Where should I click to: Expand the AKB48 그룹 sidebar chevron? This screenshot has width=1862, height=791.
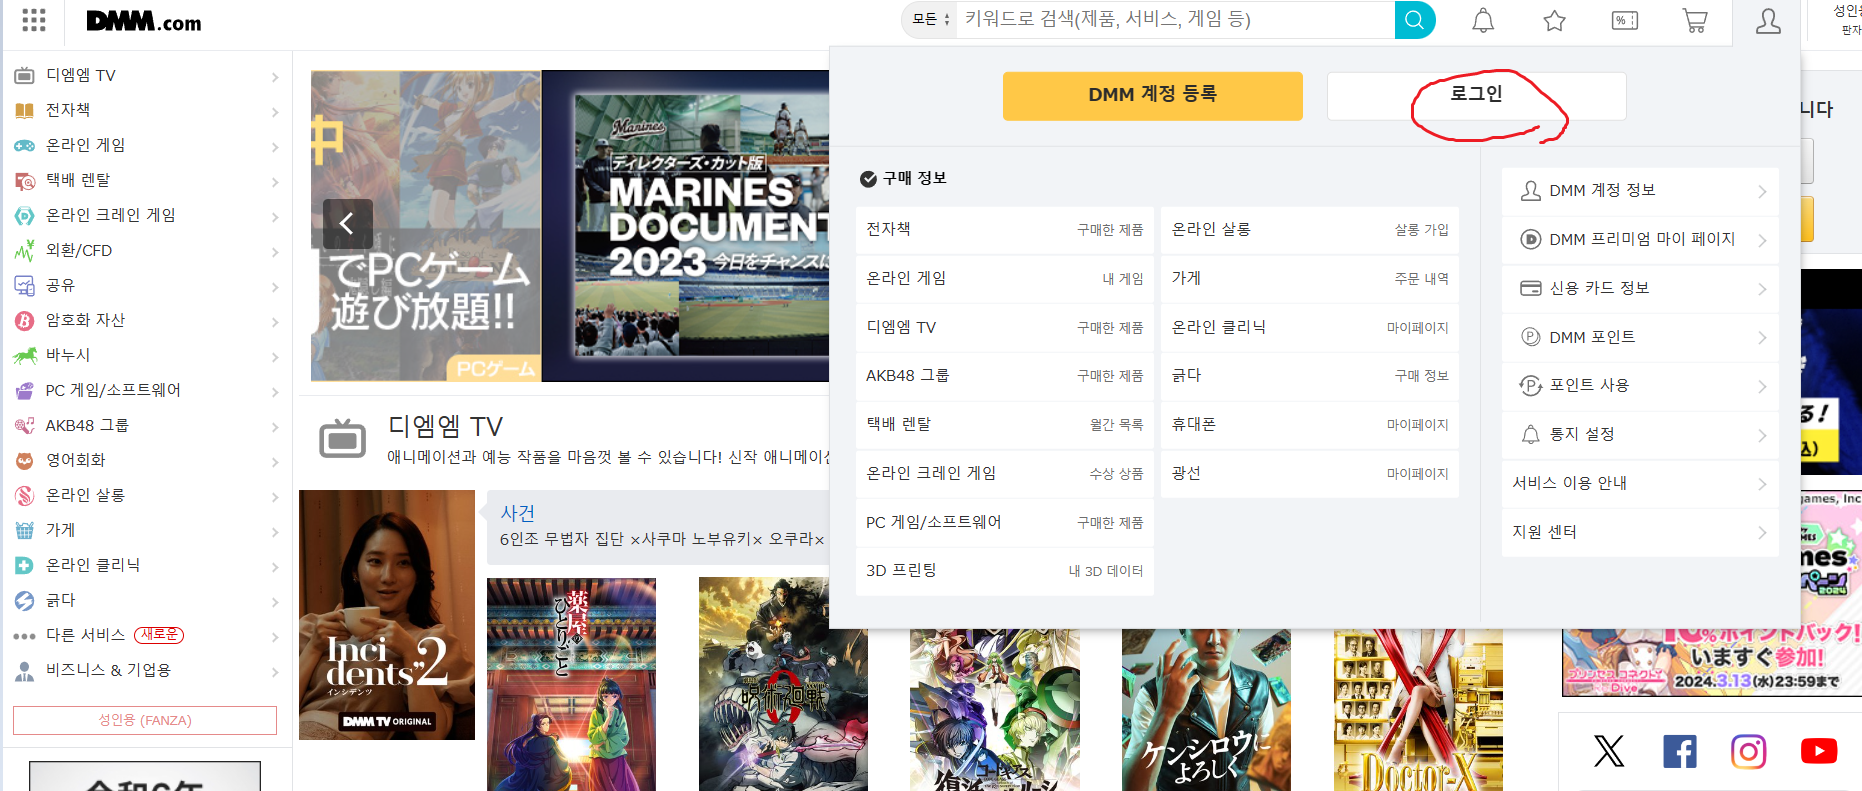click(x=274, y=426)
